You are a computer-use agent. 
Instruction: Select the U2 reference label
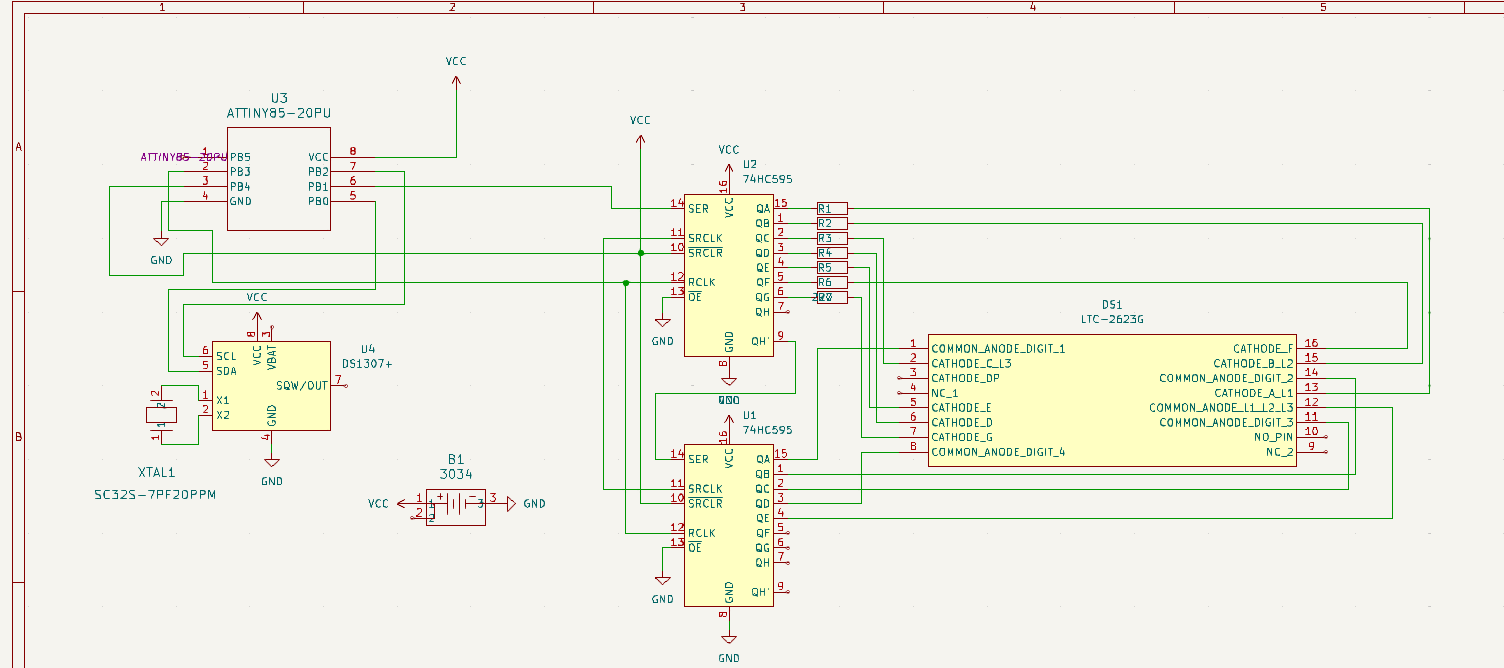[749, 164]
